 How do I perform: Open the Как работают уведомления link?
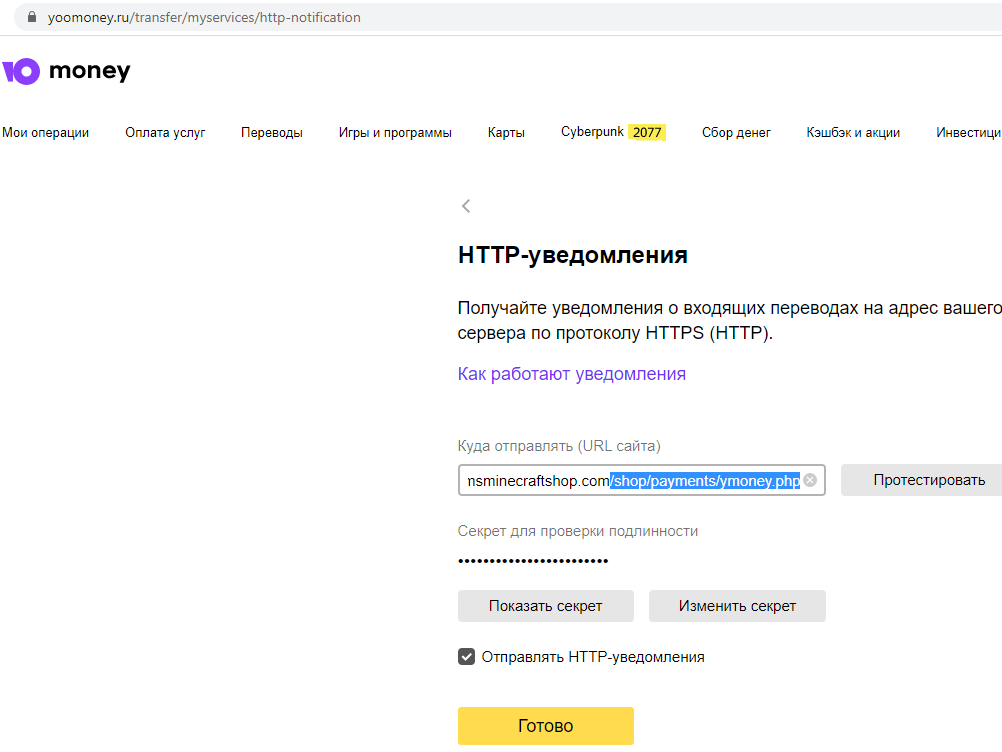(x=571, y=374)
